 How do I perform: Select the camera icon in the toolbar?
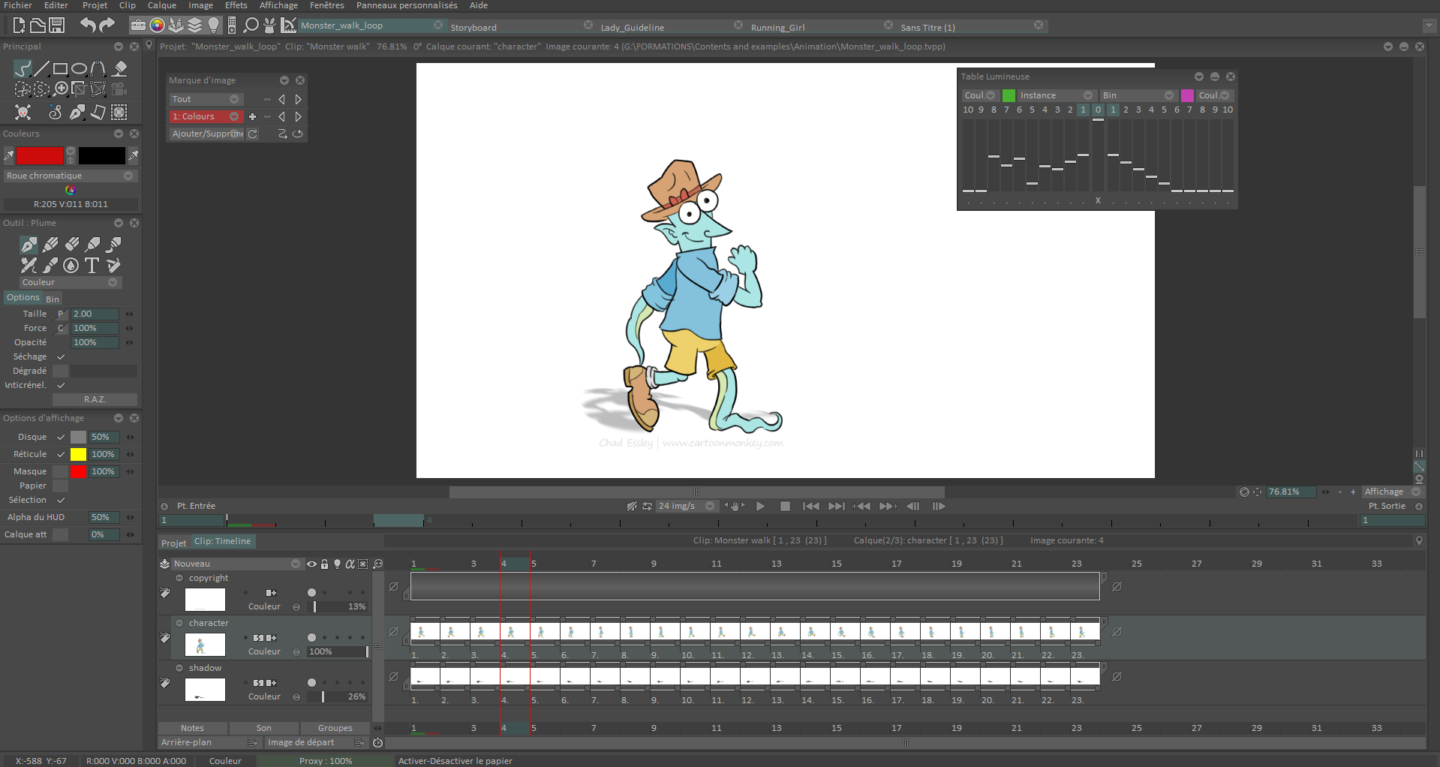pos(118,89)
